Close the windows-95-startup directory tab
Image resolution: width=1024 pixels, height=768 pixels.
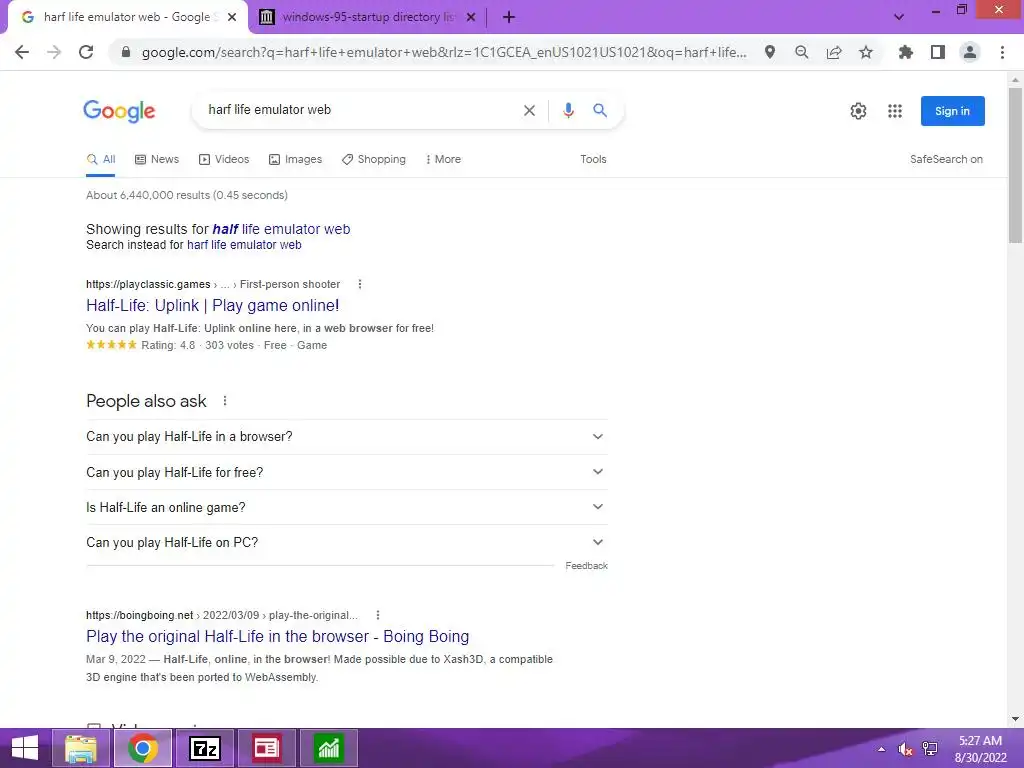(x=471, y=17)
